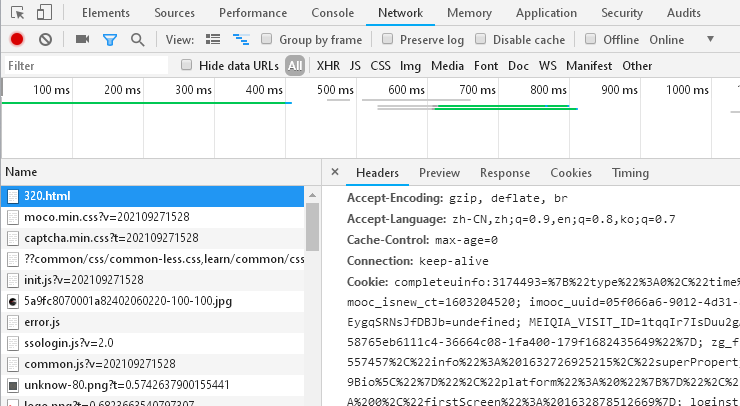Filter requests by JS
Image resolution: width=740 pixels, height=406 pixels.
point(355,66)
